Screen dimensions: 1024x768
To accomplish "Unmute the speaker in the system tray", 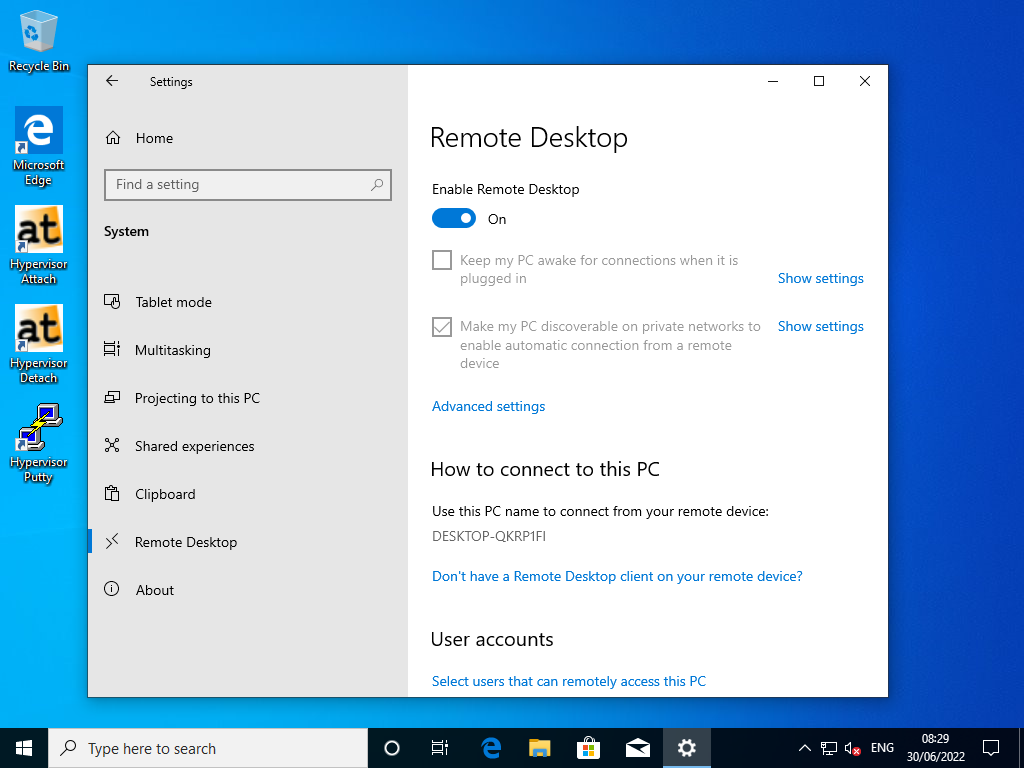I will [851, 747].
